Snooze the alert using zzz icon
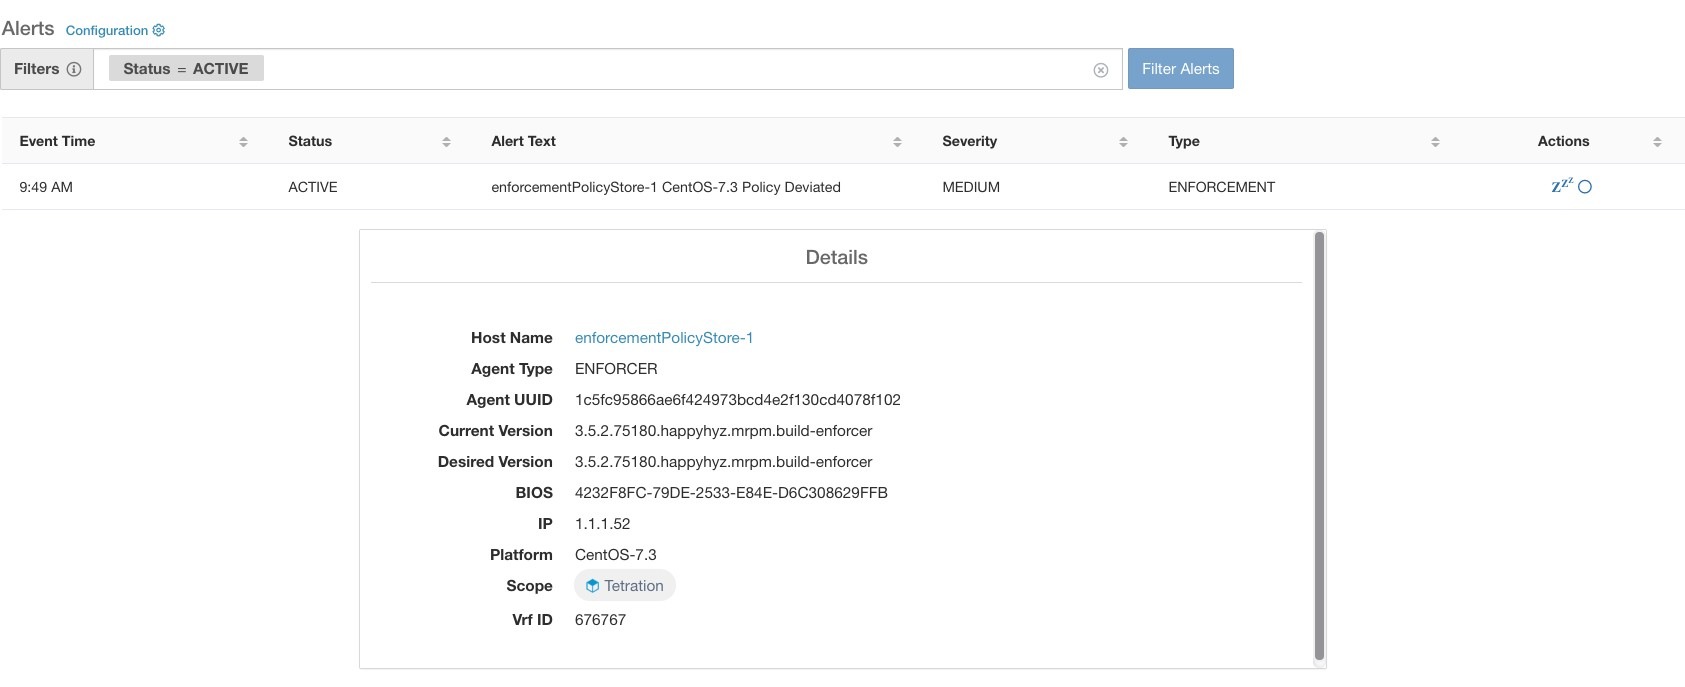Image resolution: width=1685 pixels, height=687 pixels. click(1561, 186)
